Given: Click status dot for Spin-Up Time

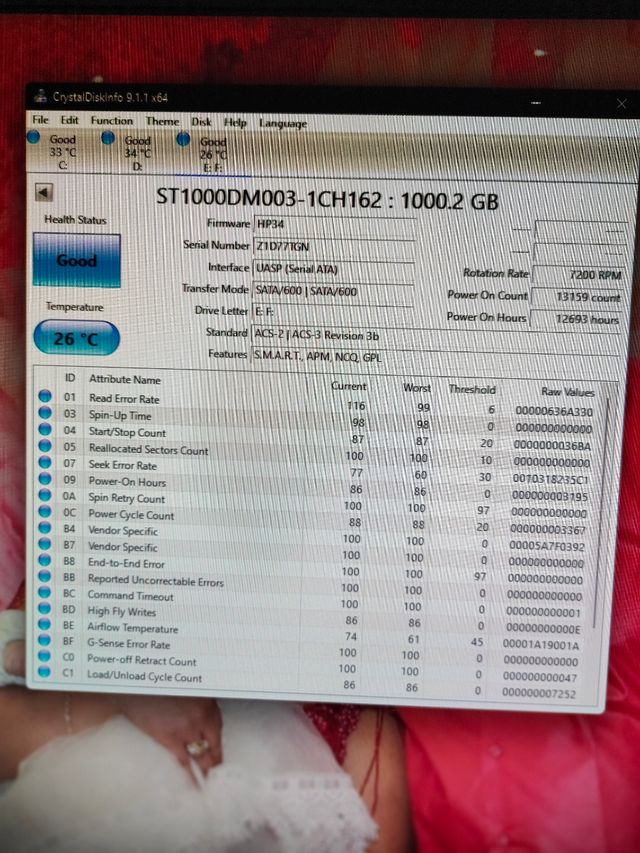Looking at the screenshot, I should coord(45,413).
